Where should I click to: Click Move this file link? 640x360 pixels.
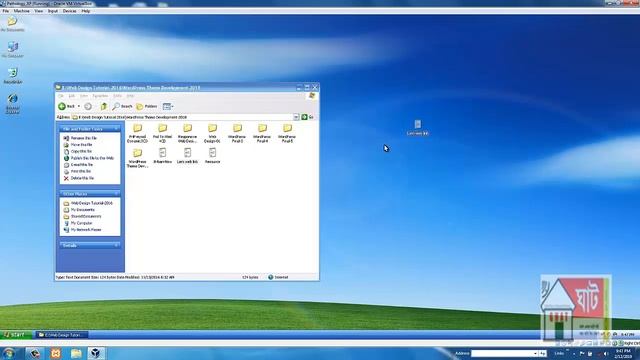tap(81, 144)
